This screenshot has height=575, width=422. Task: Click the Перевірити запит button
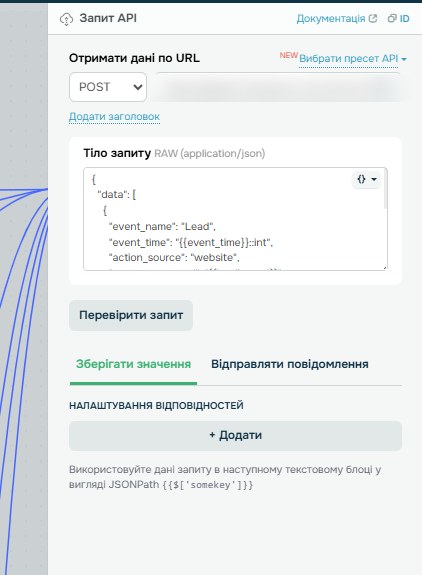pyautogui.click(x=131, y=315)
